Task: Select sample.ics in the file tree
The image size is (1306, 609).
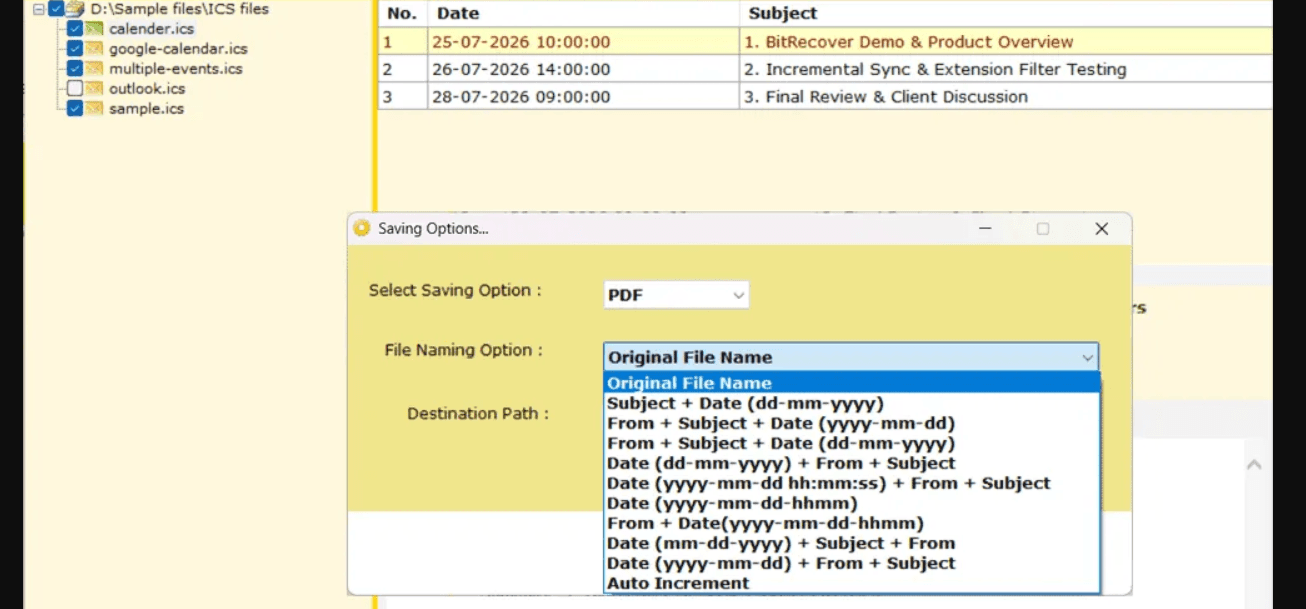Action: pos(146,109)
